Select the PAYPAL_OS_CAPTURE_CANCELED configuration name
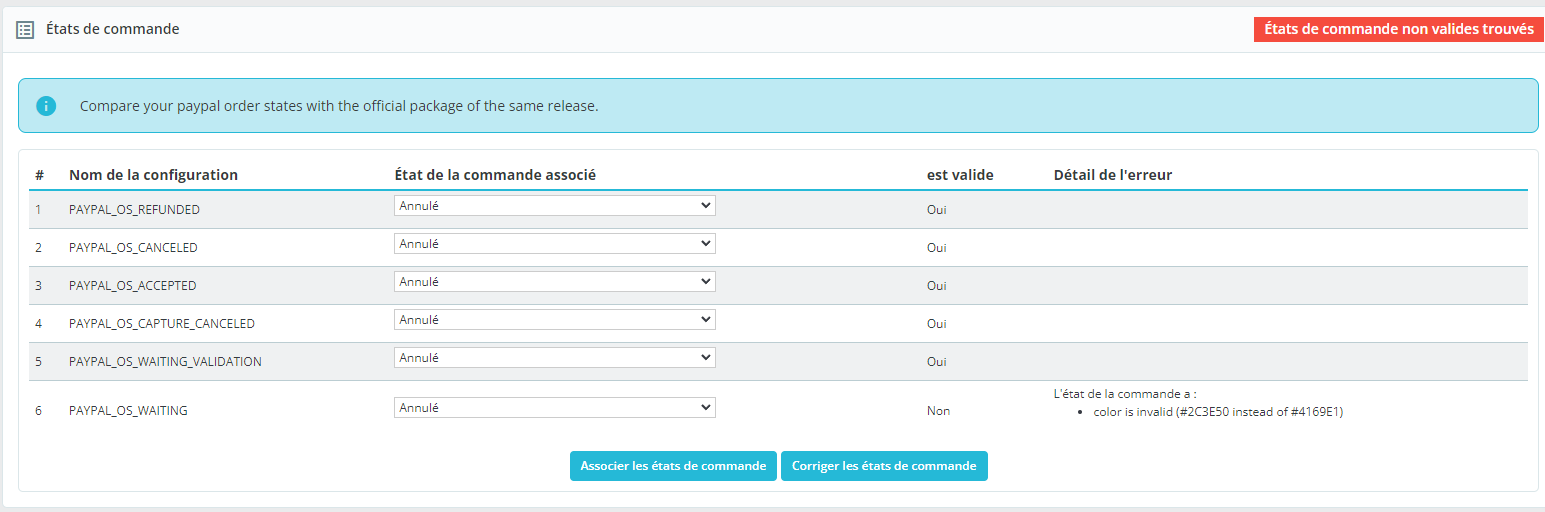This screenshot has height=512, width=1545. [162, 324]
